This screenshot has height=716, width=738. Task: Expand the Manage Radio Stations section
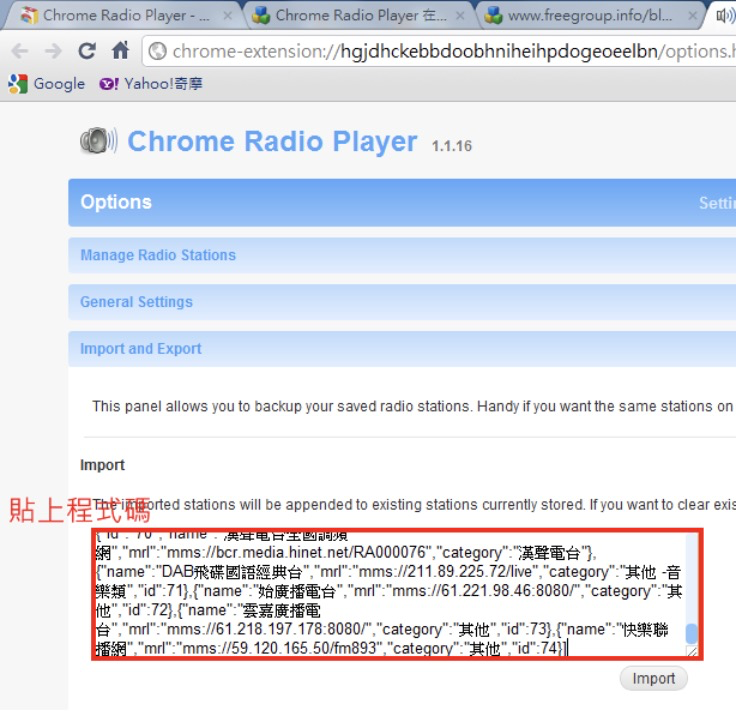pyautogui.click(x=402, y=255)
